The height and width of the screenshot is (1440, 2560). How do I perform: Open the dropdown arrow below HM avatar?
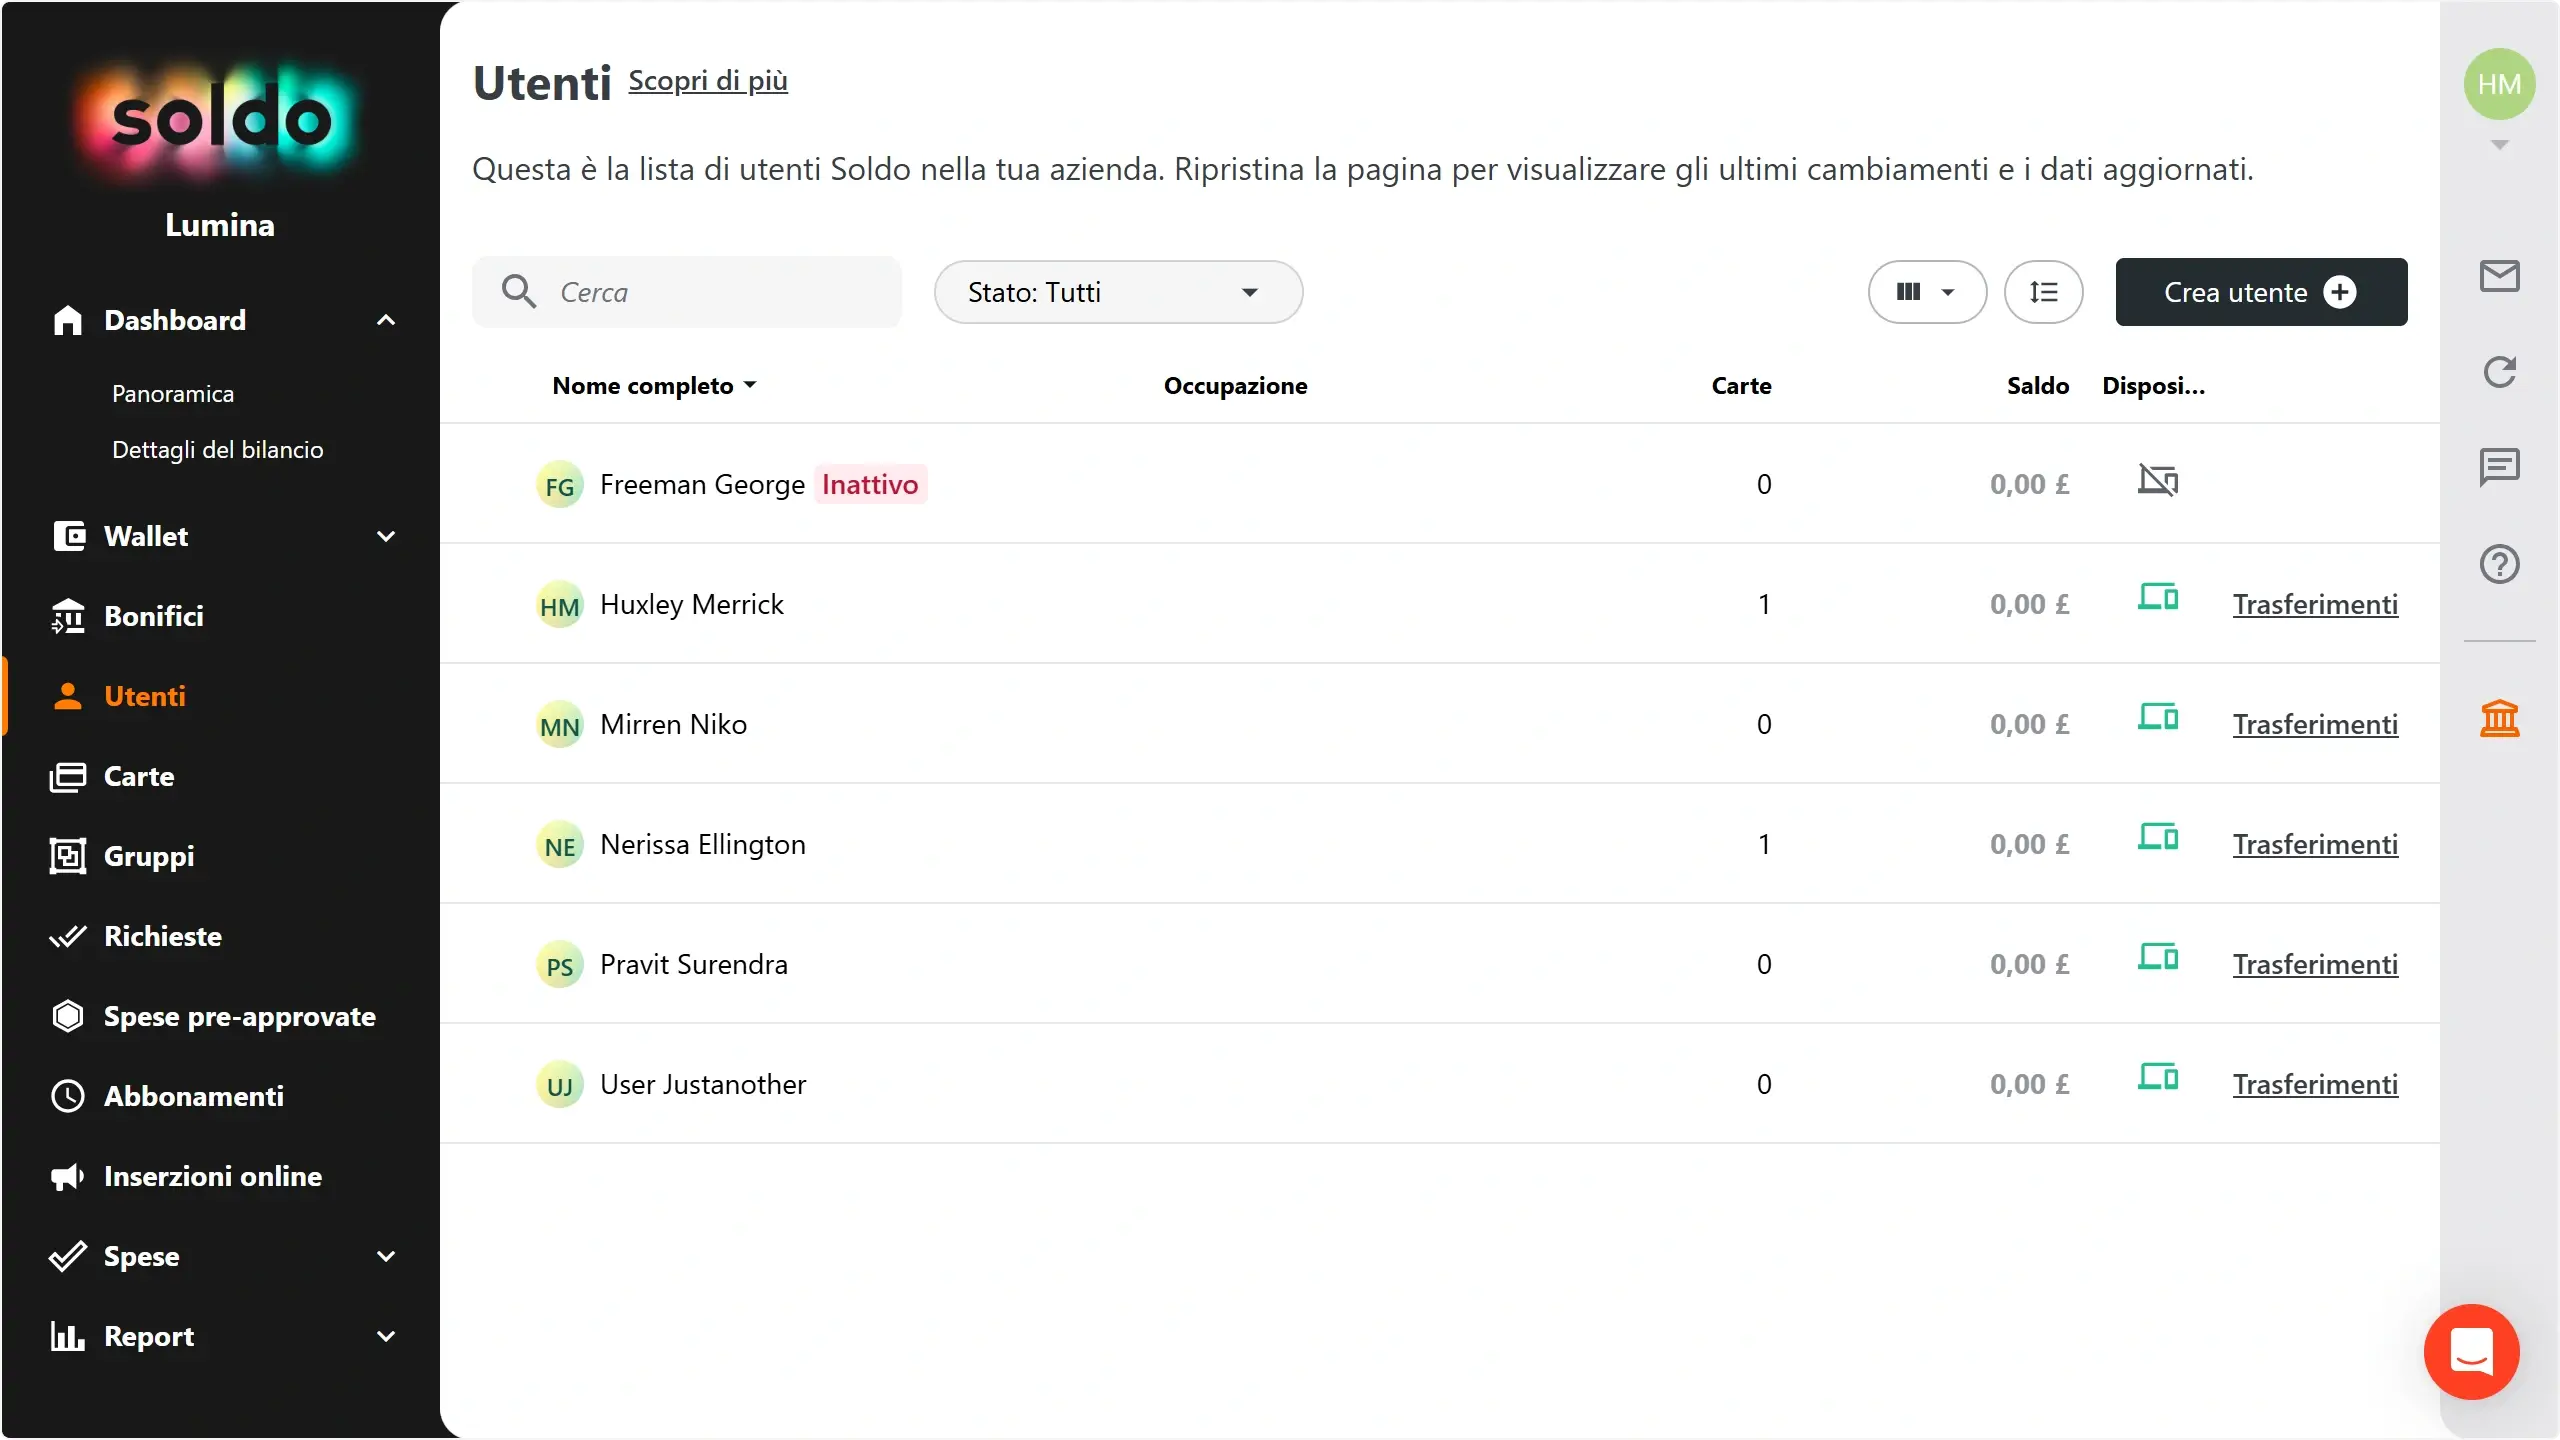(x=2499, y=145)
